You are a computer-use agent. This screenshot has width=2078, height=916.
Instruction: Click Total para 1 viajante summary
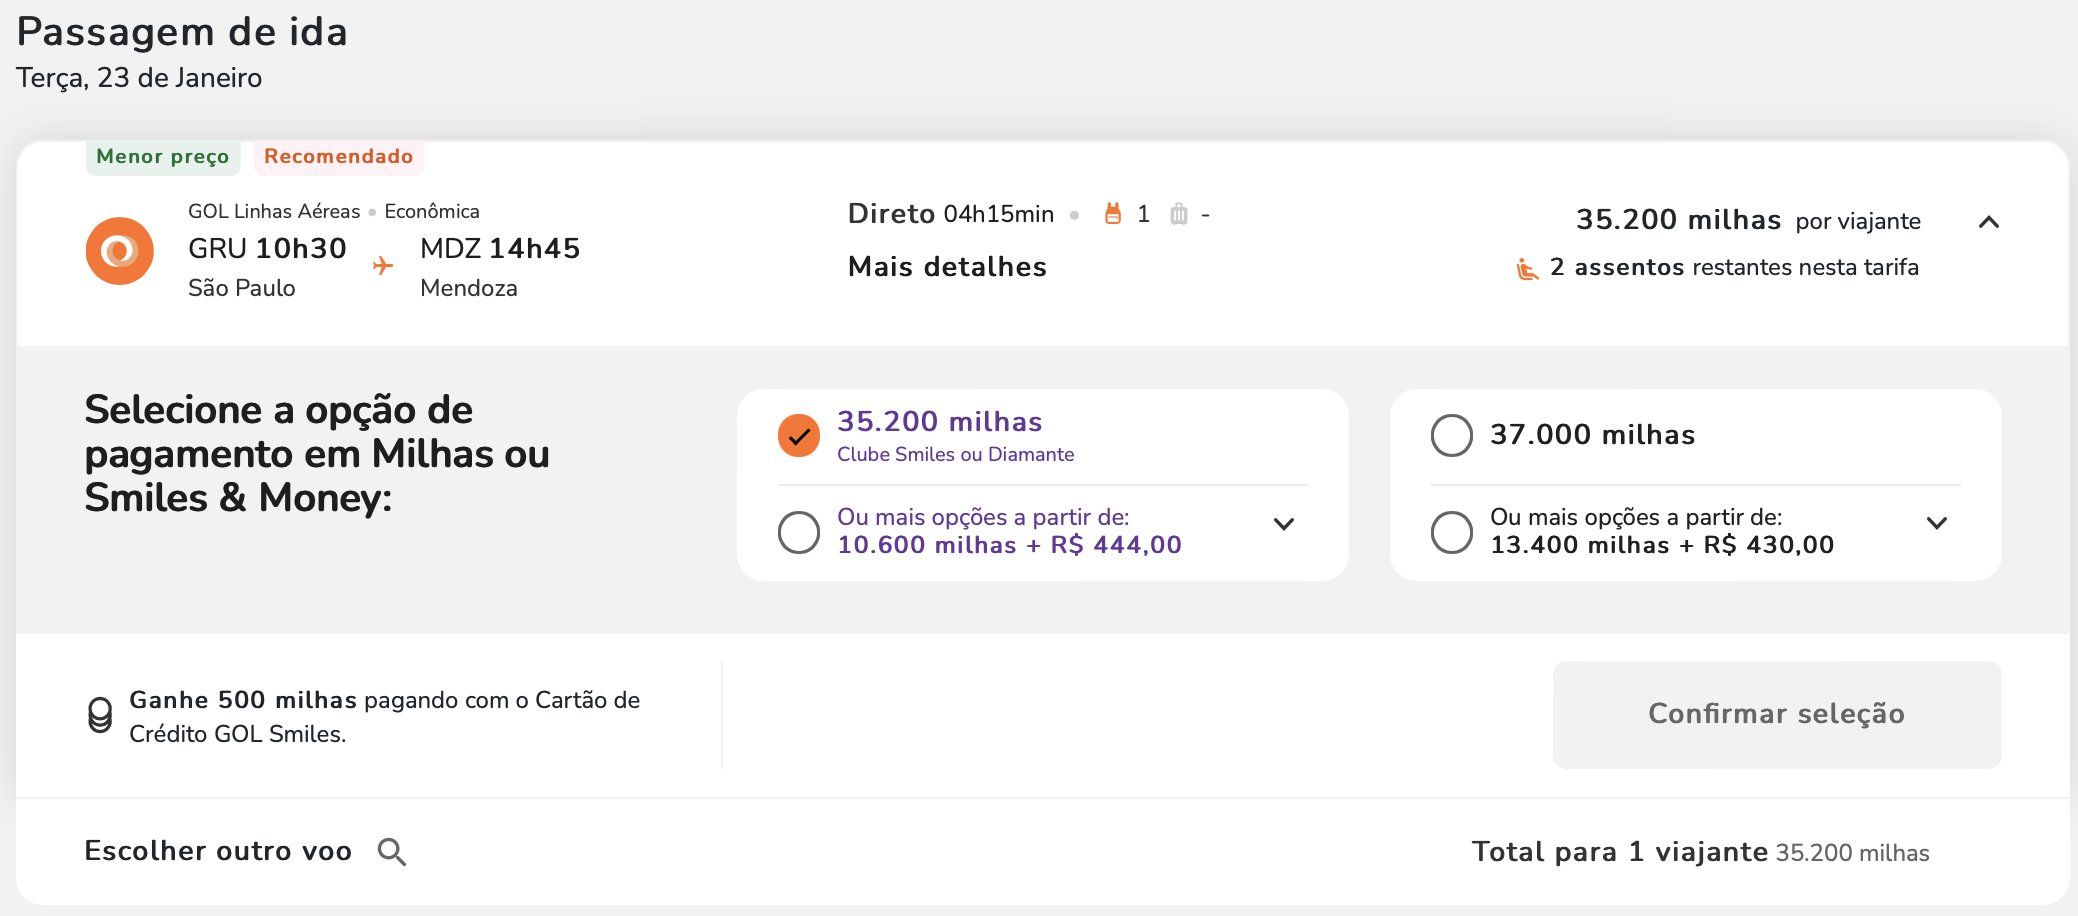[1700, 852]
